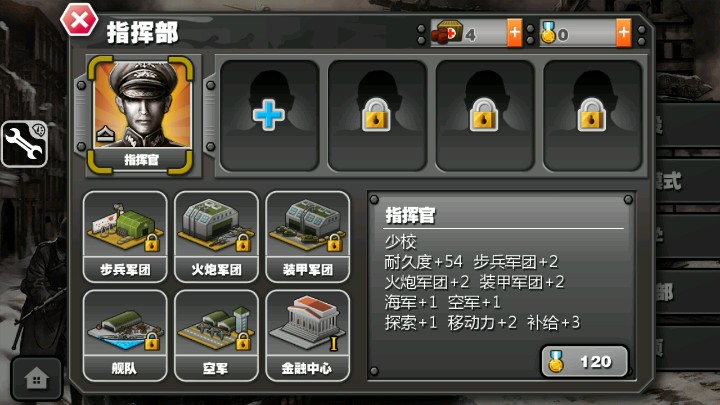Tap the first locked general slot

click(377, 115)
